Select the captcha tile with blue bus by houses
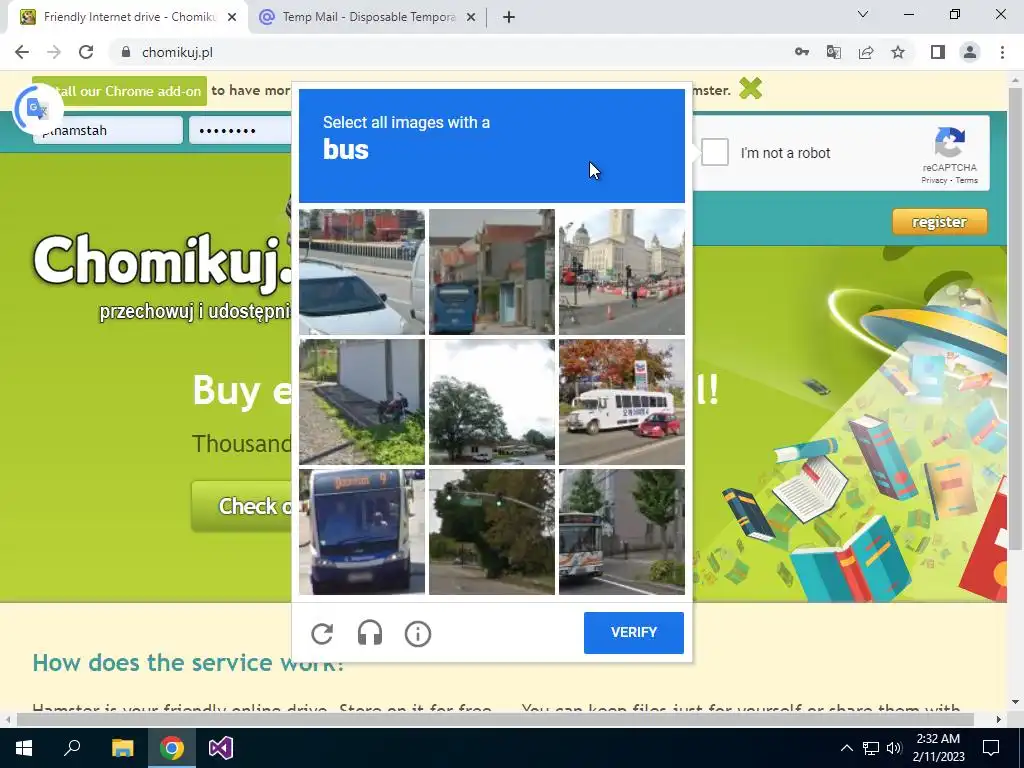Viewport: 1024px width, 768px height. click(x=492, y=272)
